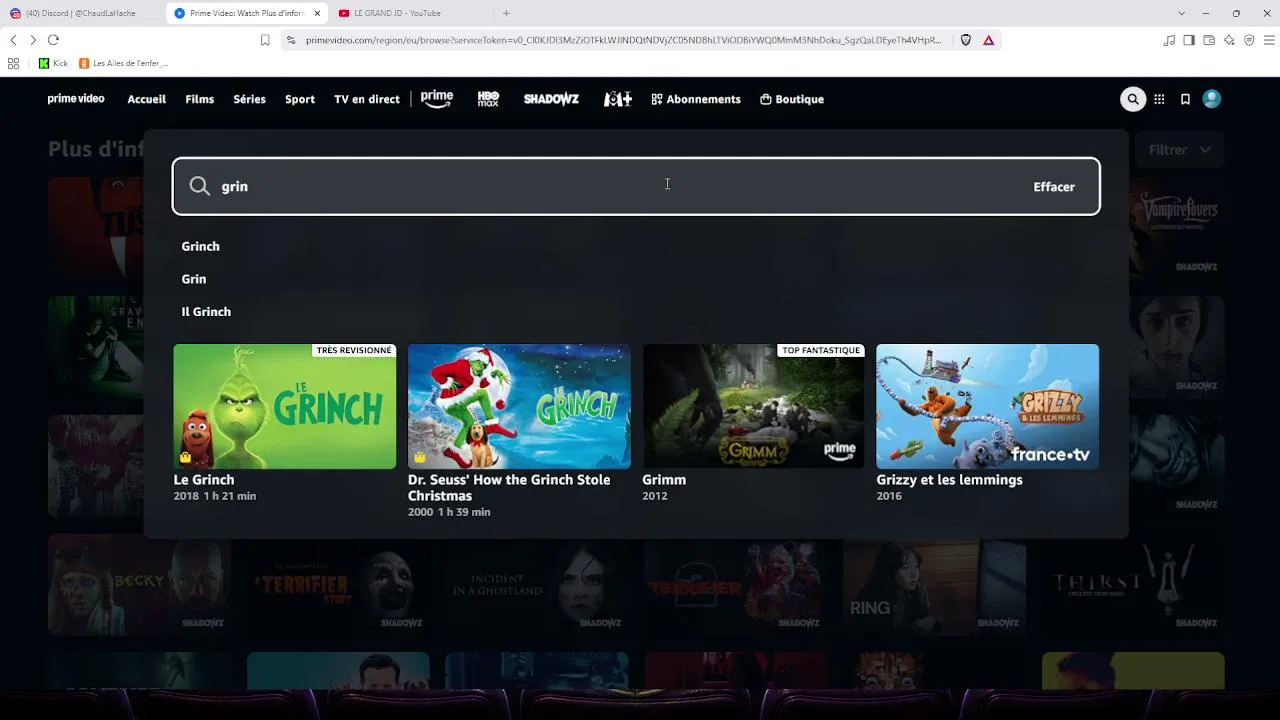Image resolution: width=1280 pixels, height=720 pixels.
Task: Click the browser back arrow
Action: click(x=13, y=40)
